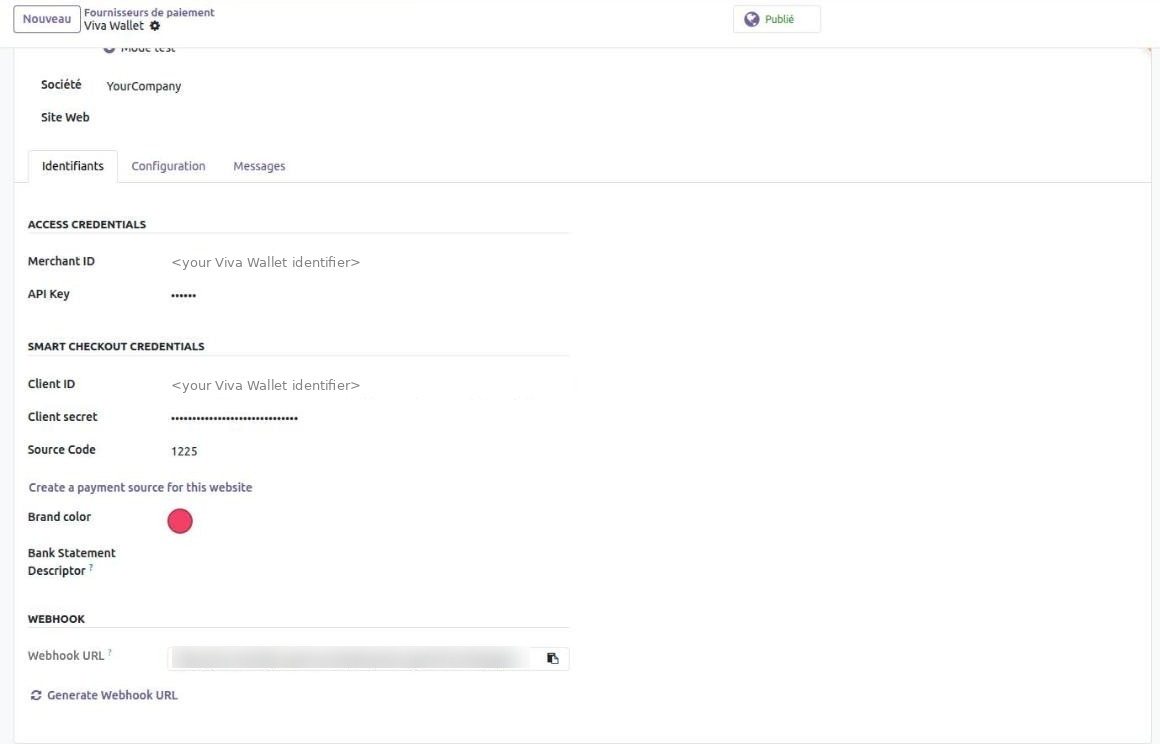
Task: Show Bank Statement Descriptor help tooltip
Action: point(91,567)
